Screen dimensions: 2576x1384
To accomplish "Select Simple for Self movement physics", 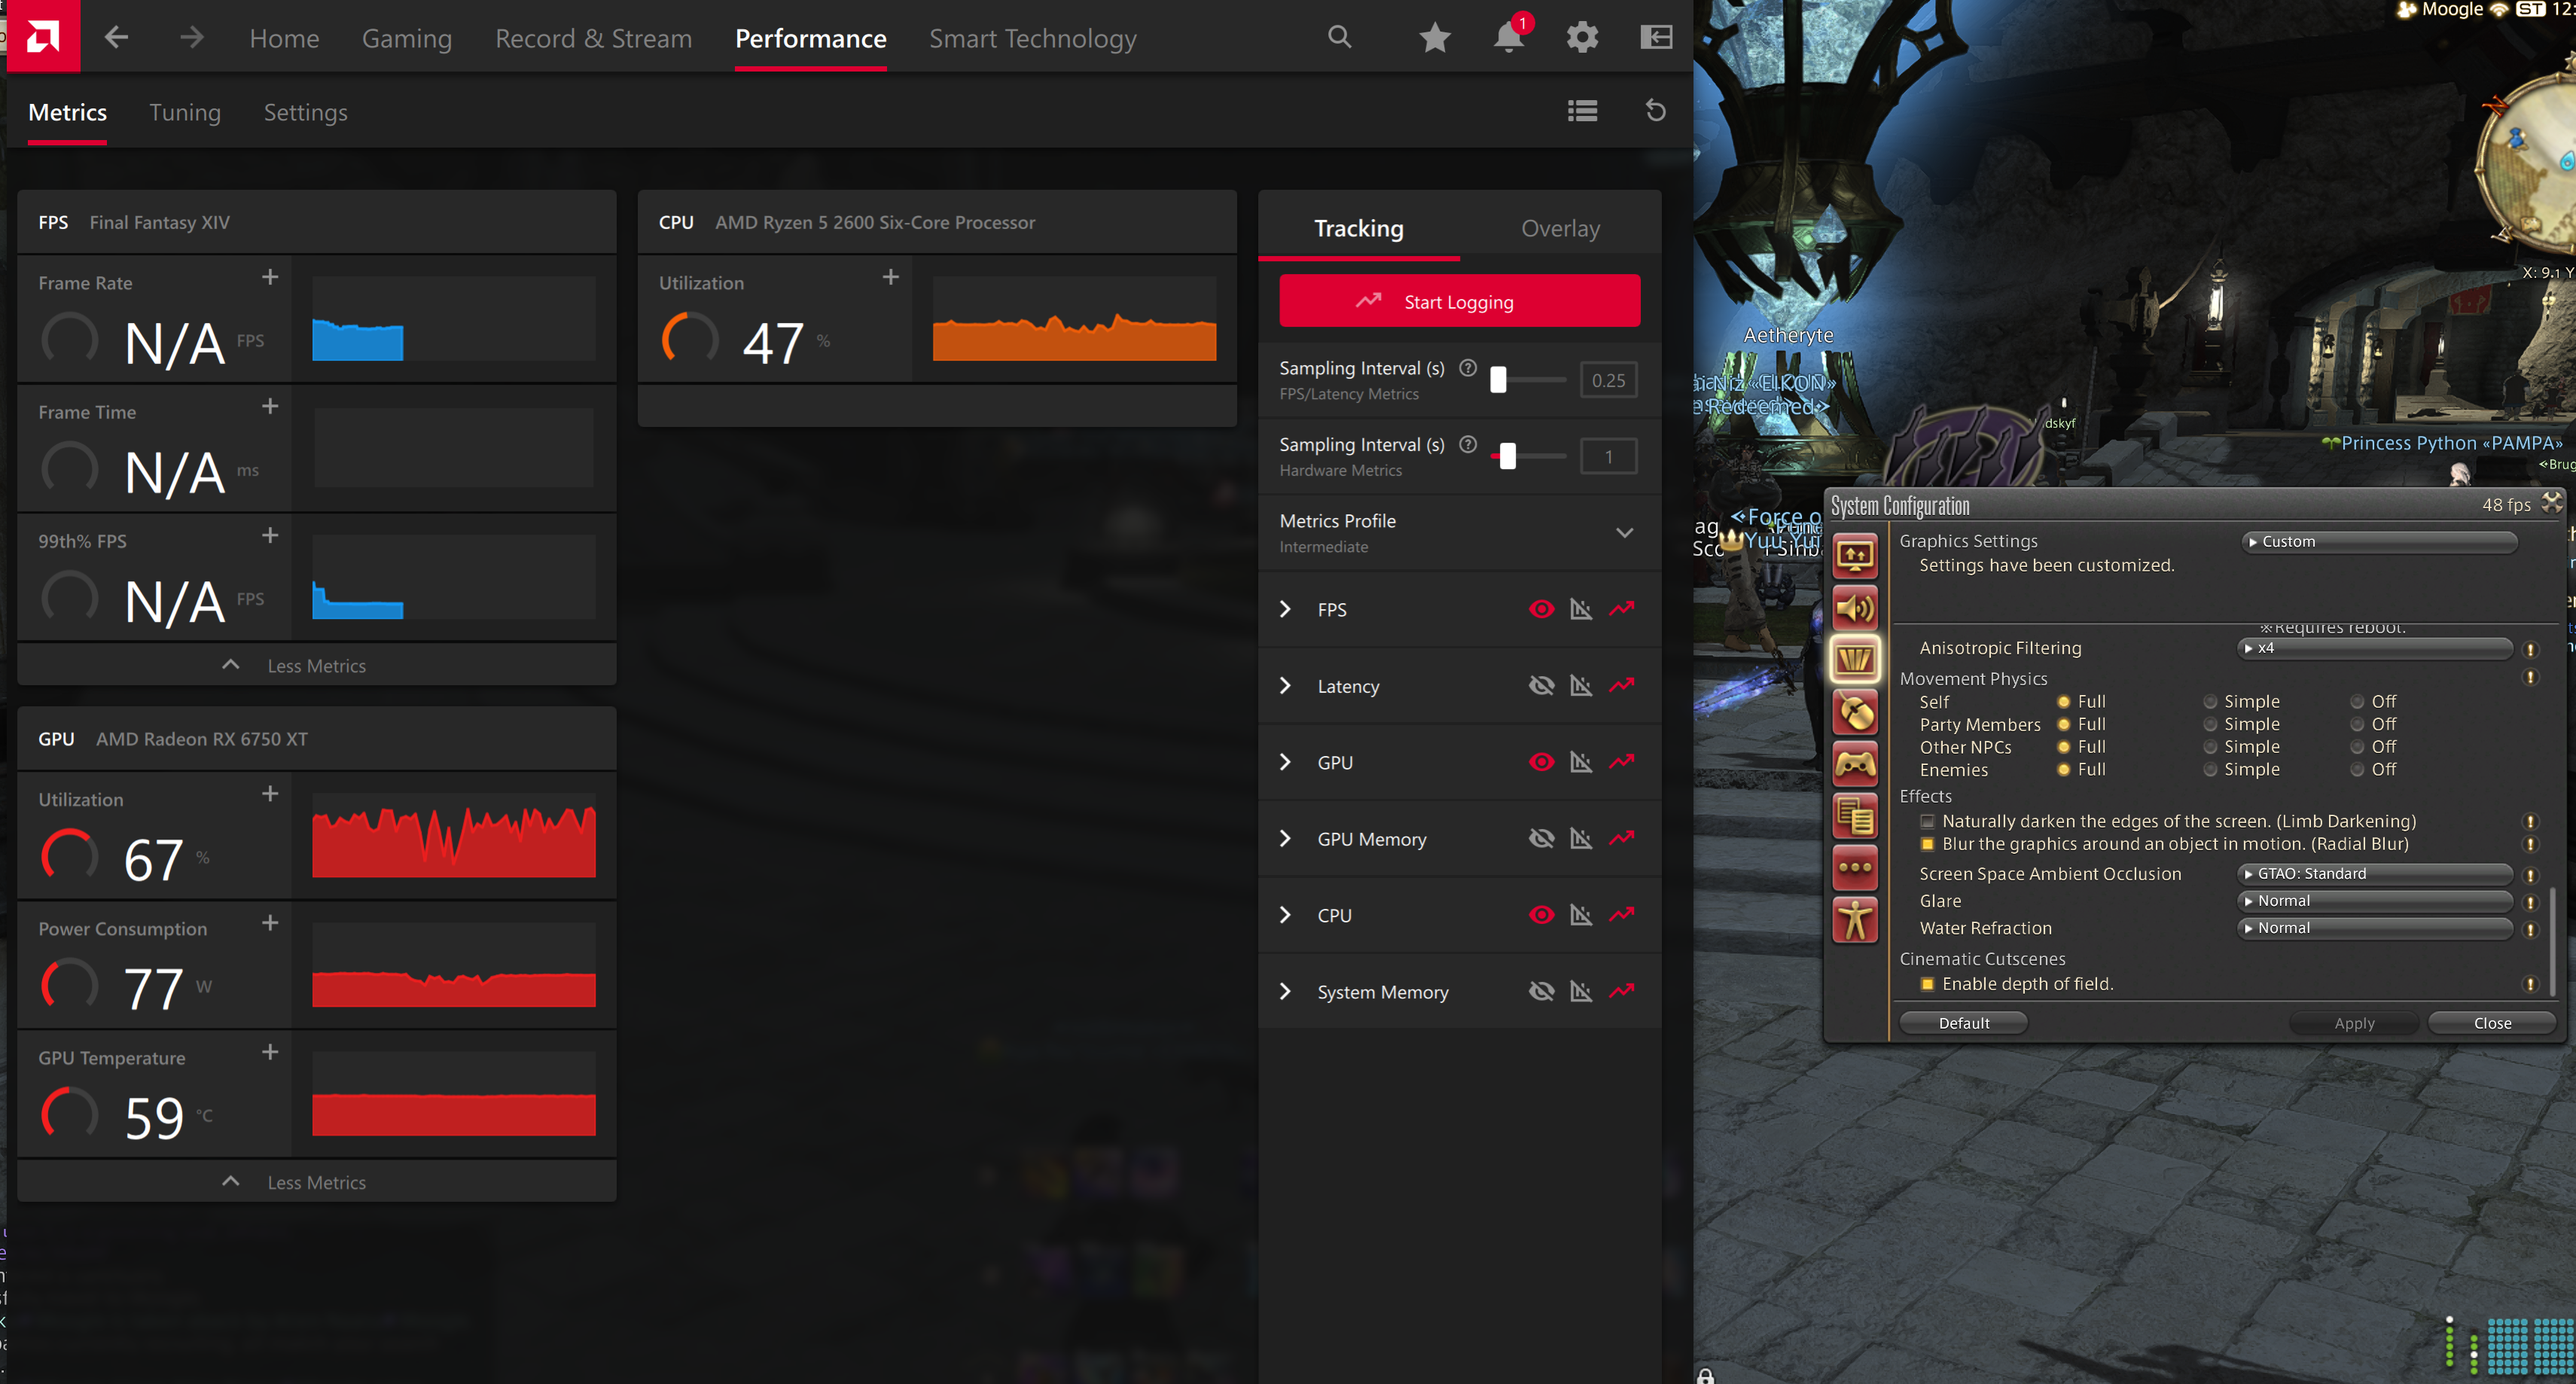I will coord(2210,702).
